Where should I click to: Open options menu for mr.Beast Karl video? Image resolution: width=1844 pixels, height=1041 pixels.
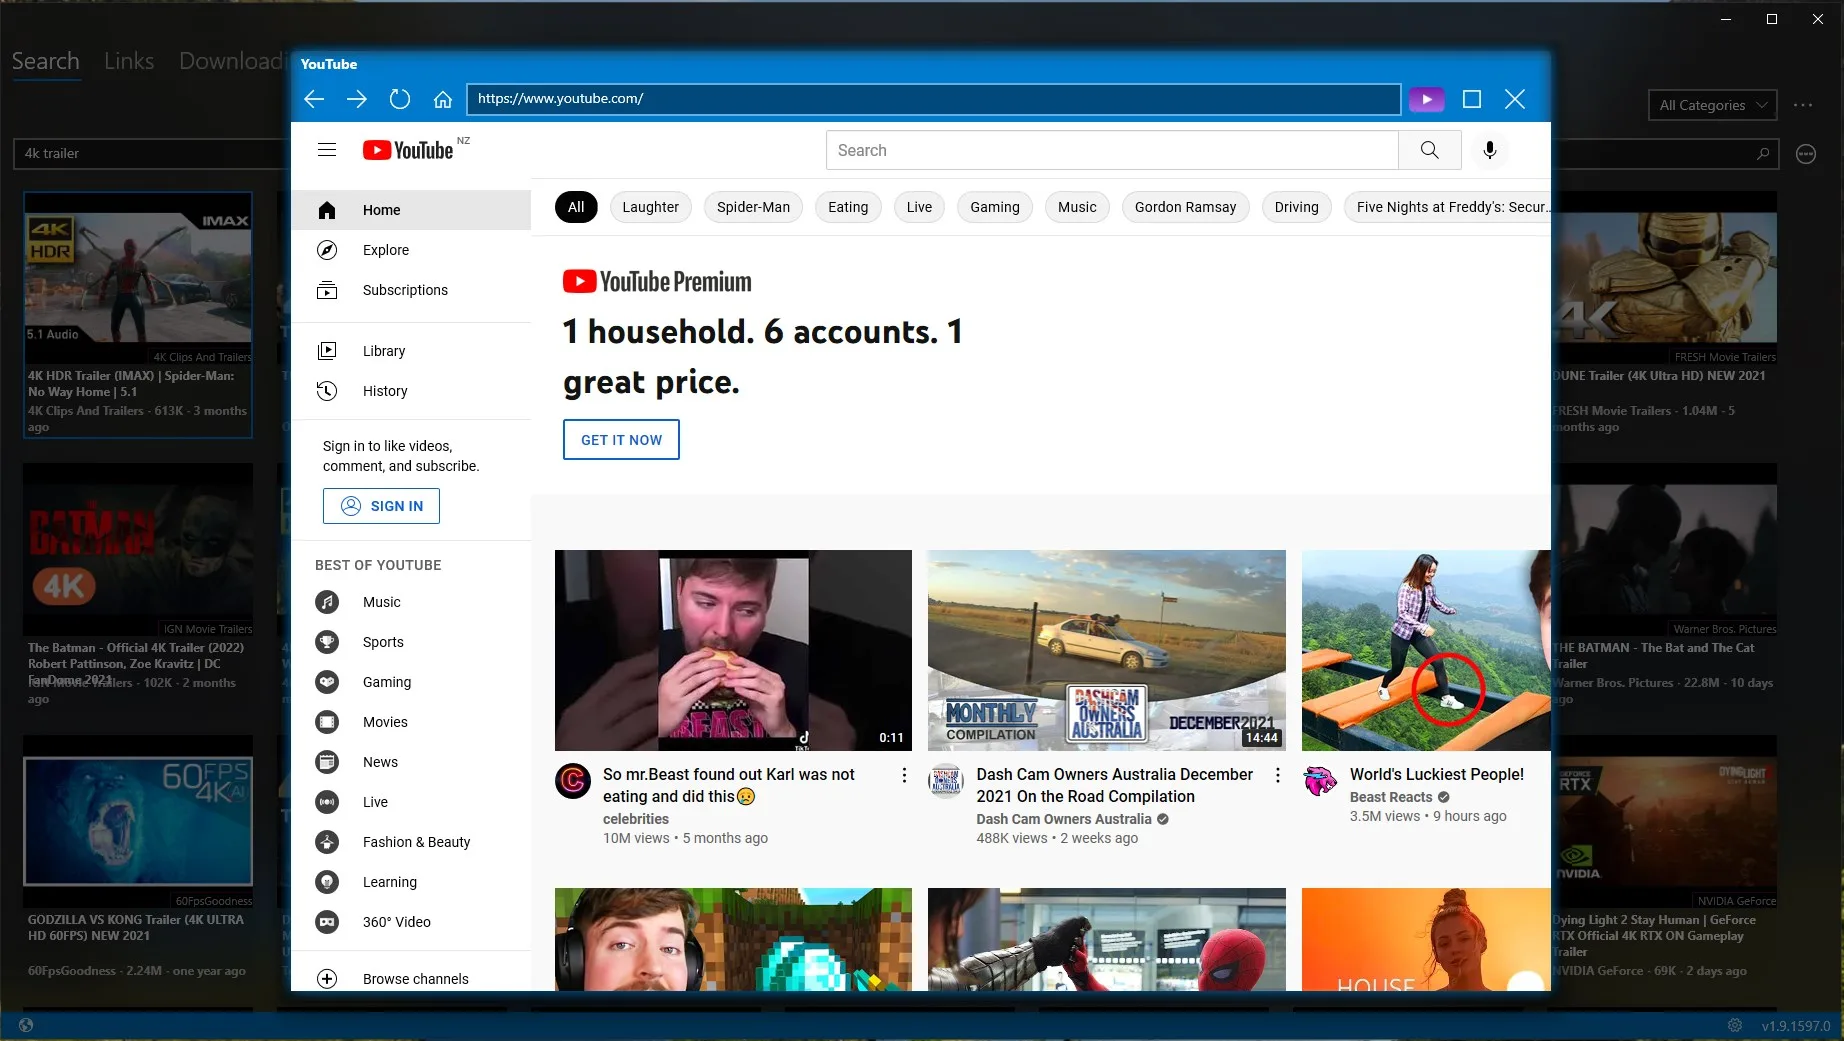[x=904, y=775]
